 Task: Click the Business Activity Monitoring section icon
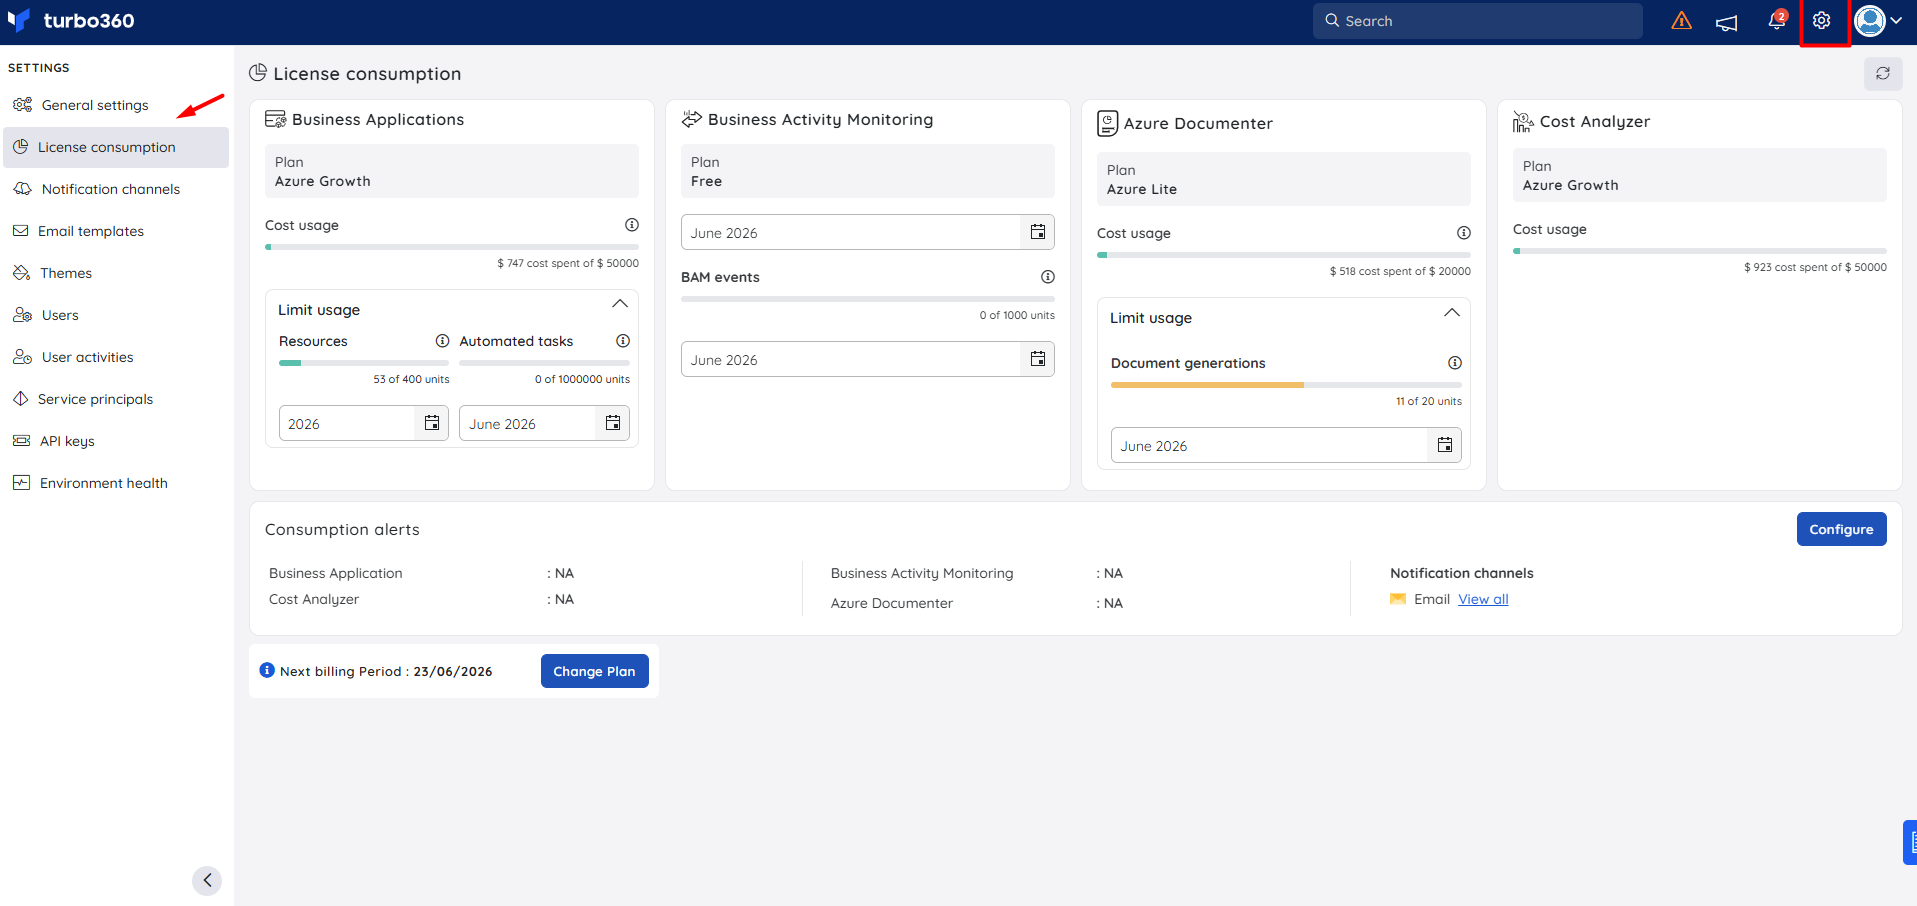click(692, 120)
